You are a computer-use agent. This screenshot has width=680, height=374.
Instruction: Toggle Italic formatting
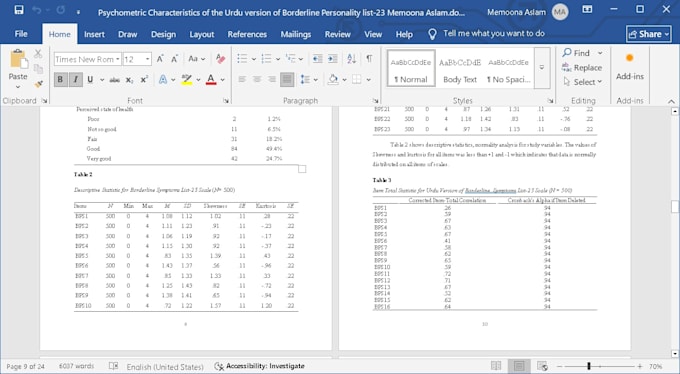(x=75, y=80)
